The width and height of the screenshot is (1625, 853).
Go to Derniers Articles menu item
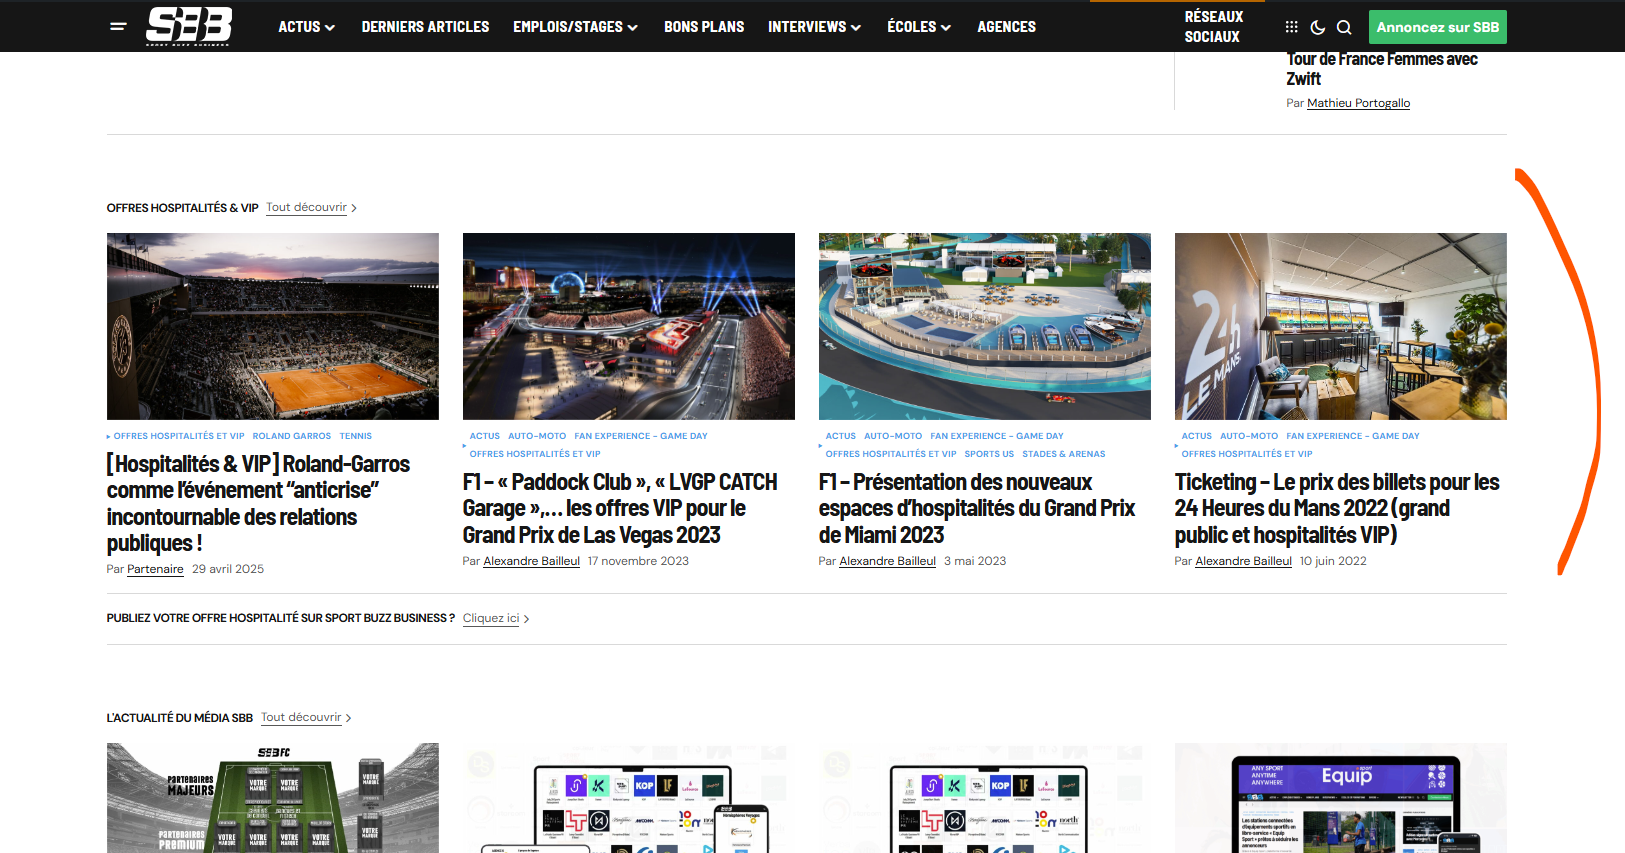coord(425,27)
